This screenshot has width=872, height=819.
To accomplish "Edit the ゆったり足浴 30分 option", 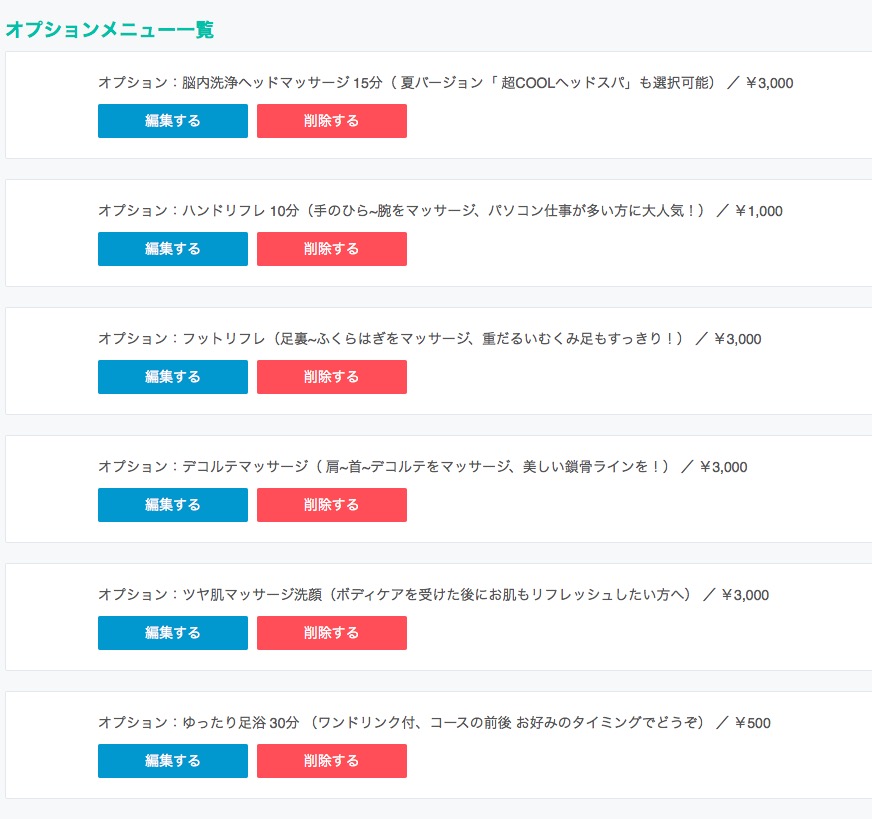I will (x=173, y=761).
